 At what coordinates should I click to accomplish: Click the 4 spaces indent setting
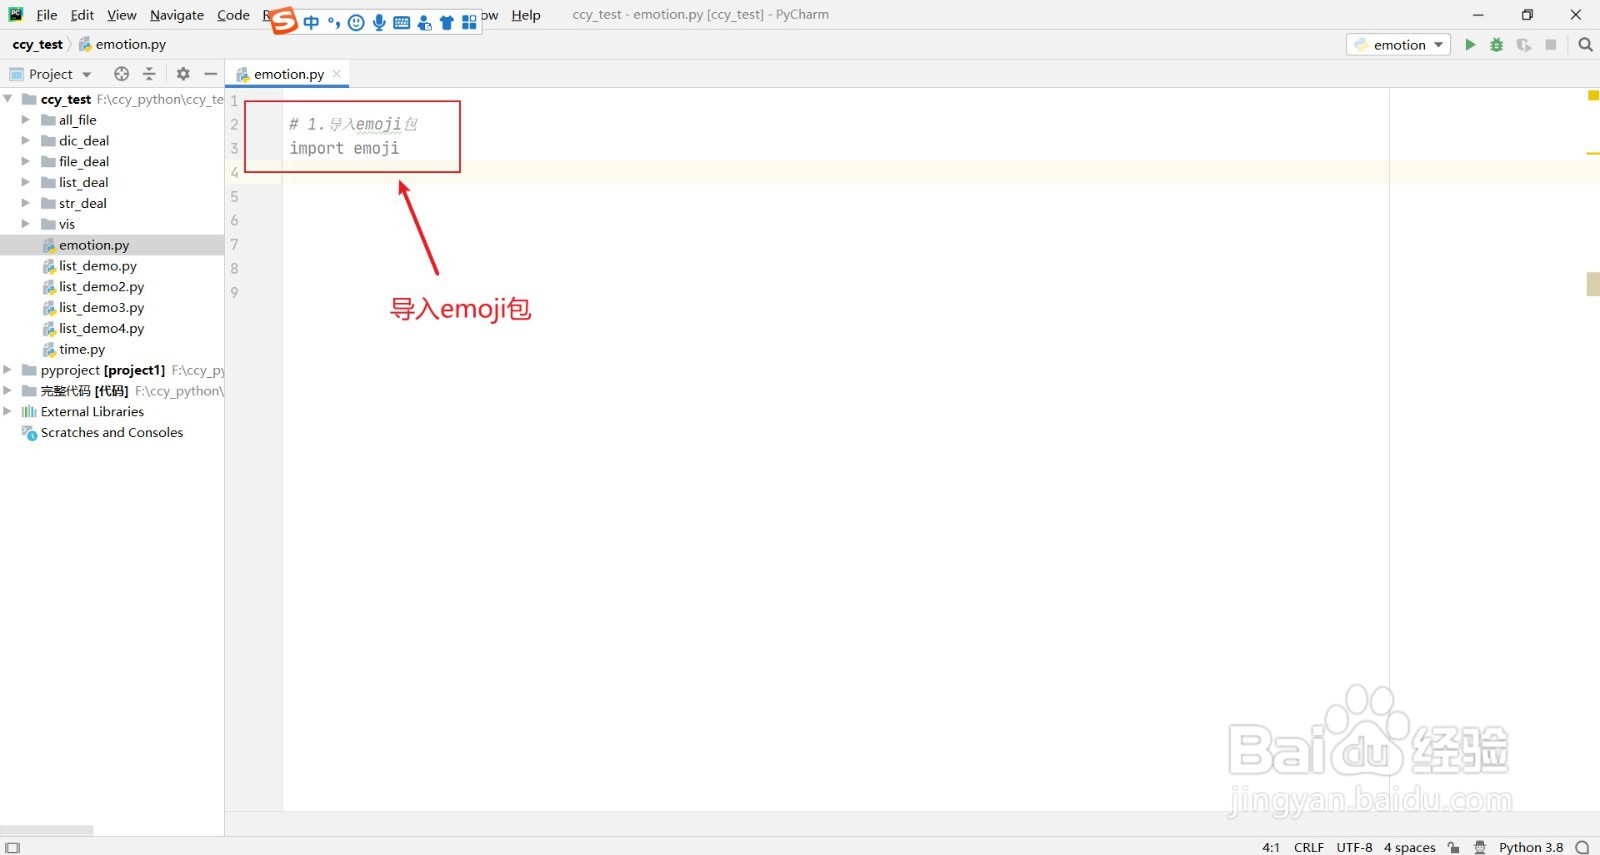point(1410,847)
